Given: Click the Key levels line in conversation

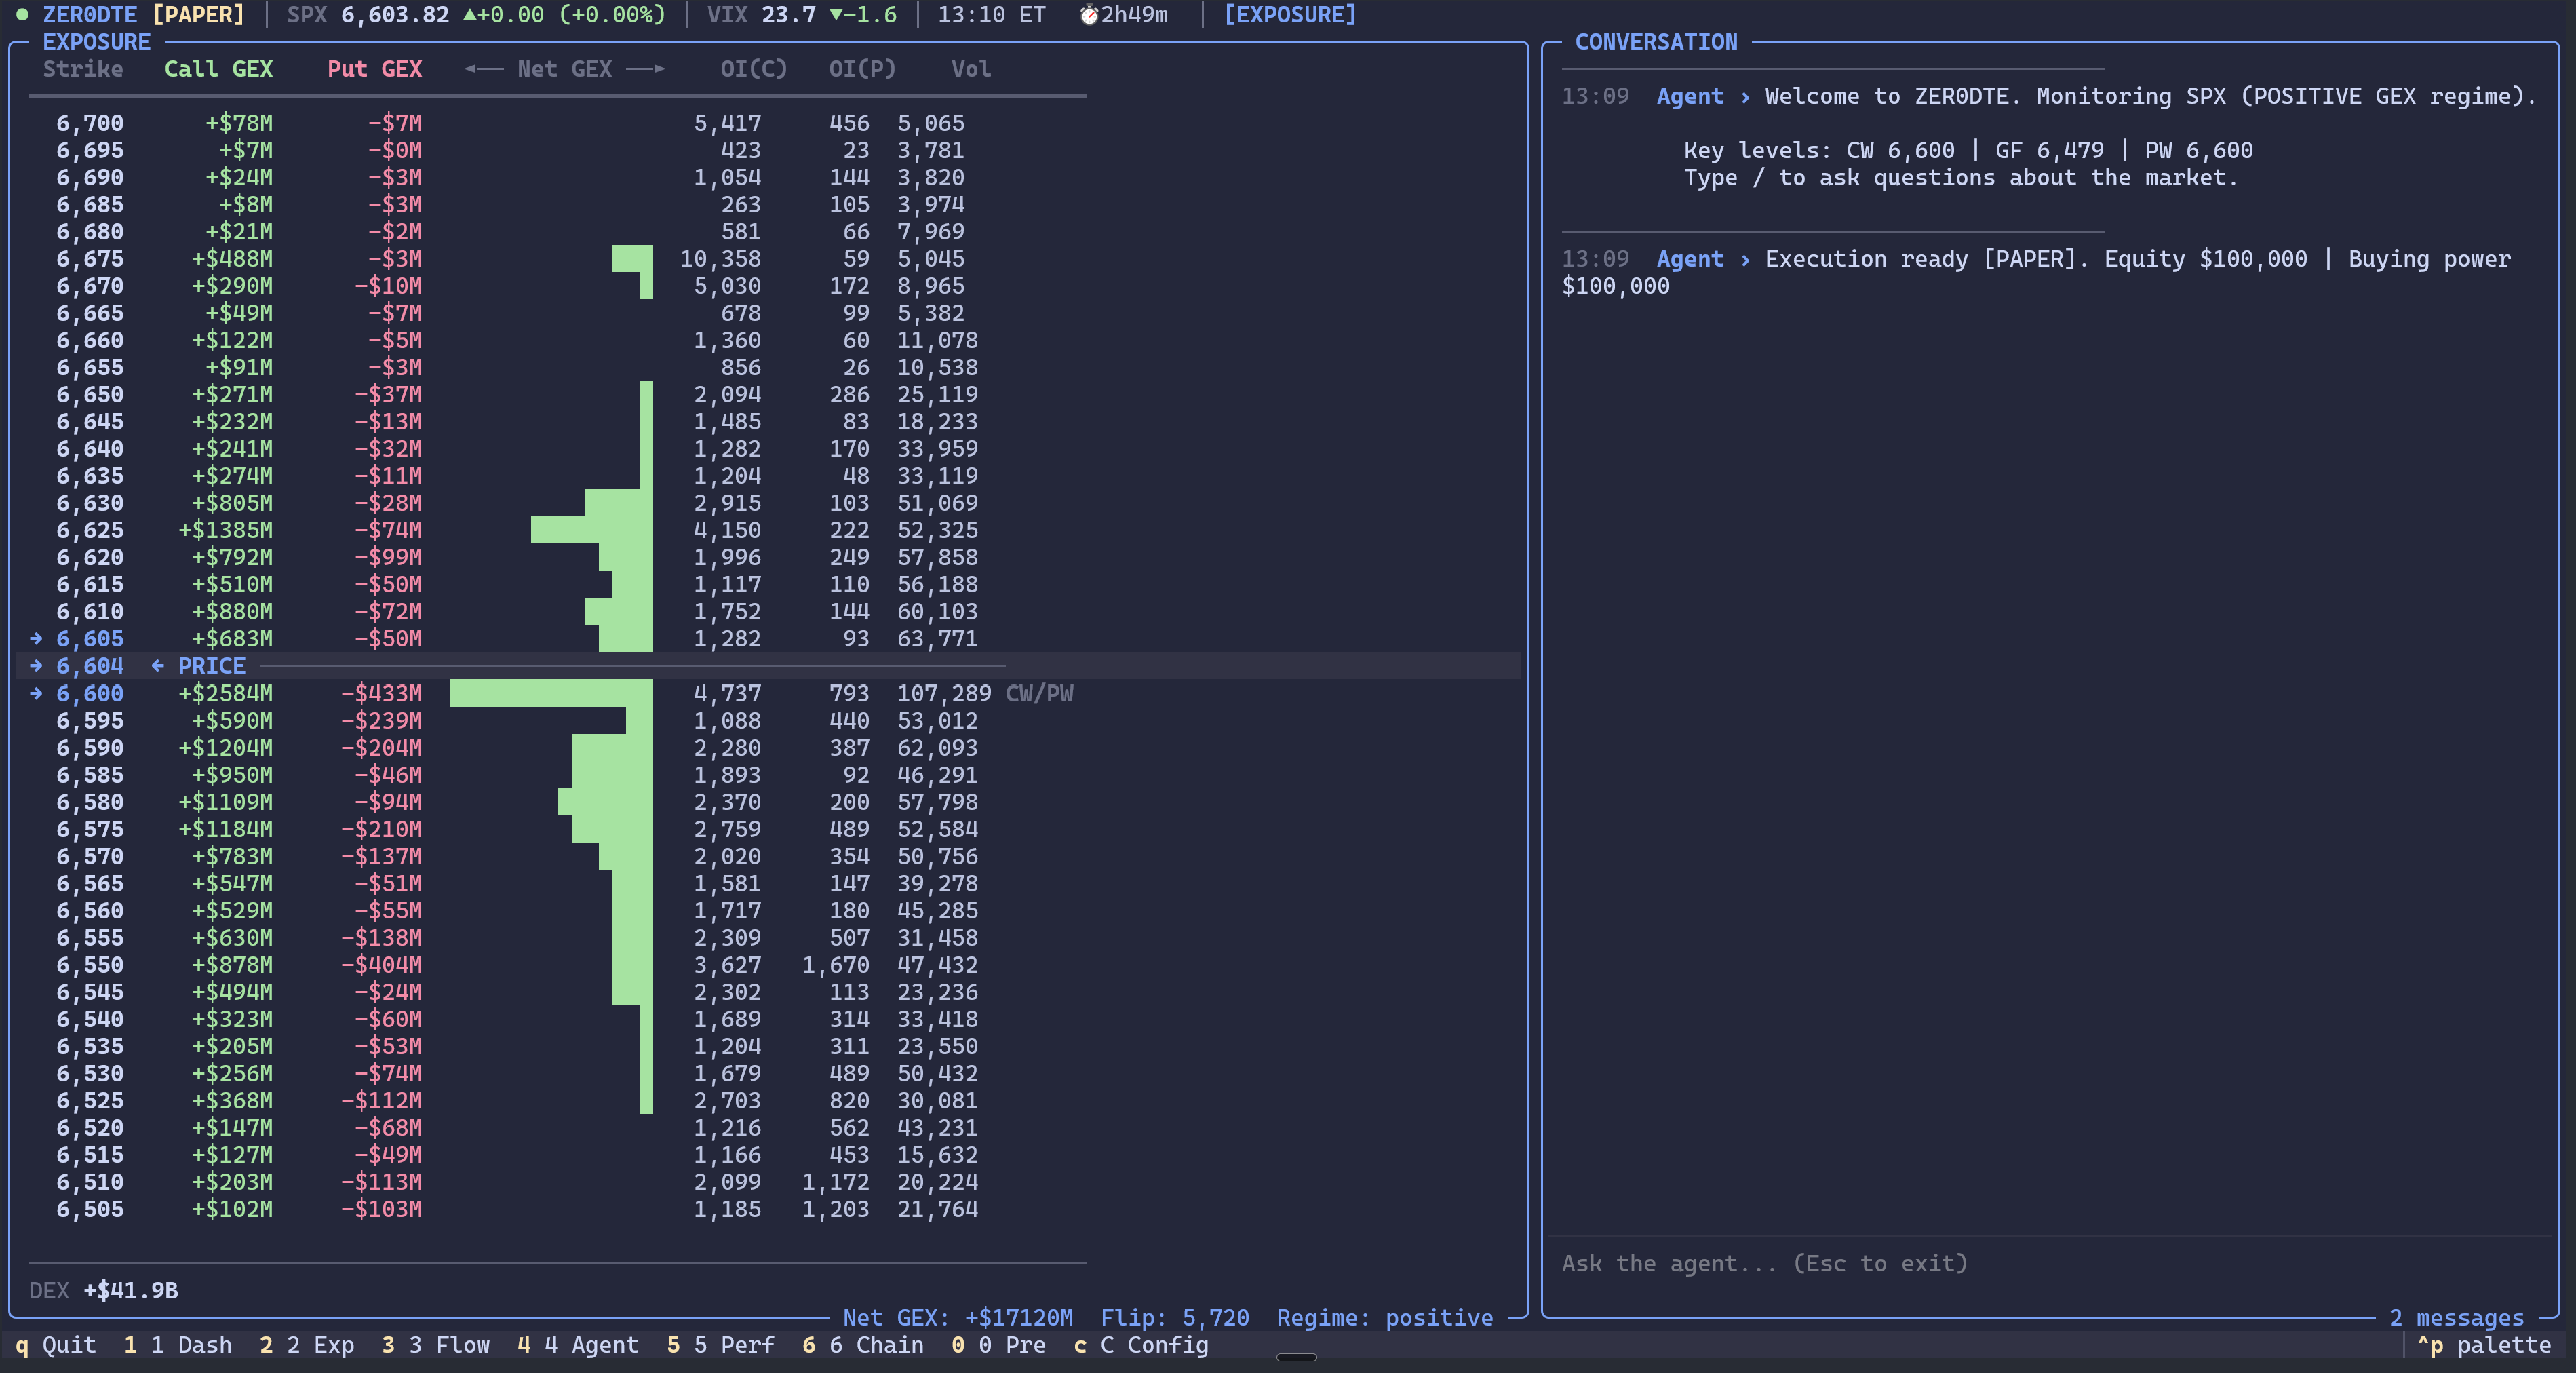Looking at the screenshot, I should tap(1968, 150).
